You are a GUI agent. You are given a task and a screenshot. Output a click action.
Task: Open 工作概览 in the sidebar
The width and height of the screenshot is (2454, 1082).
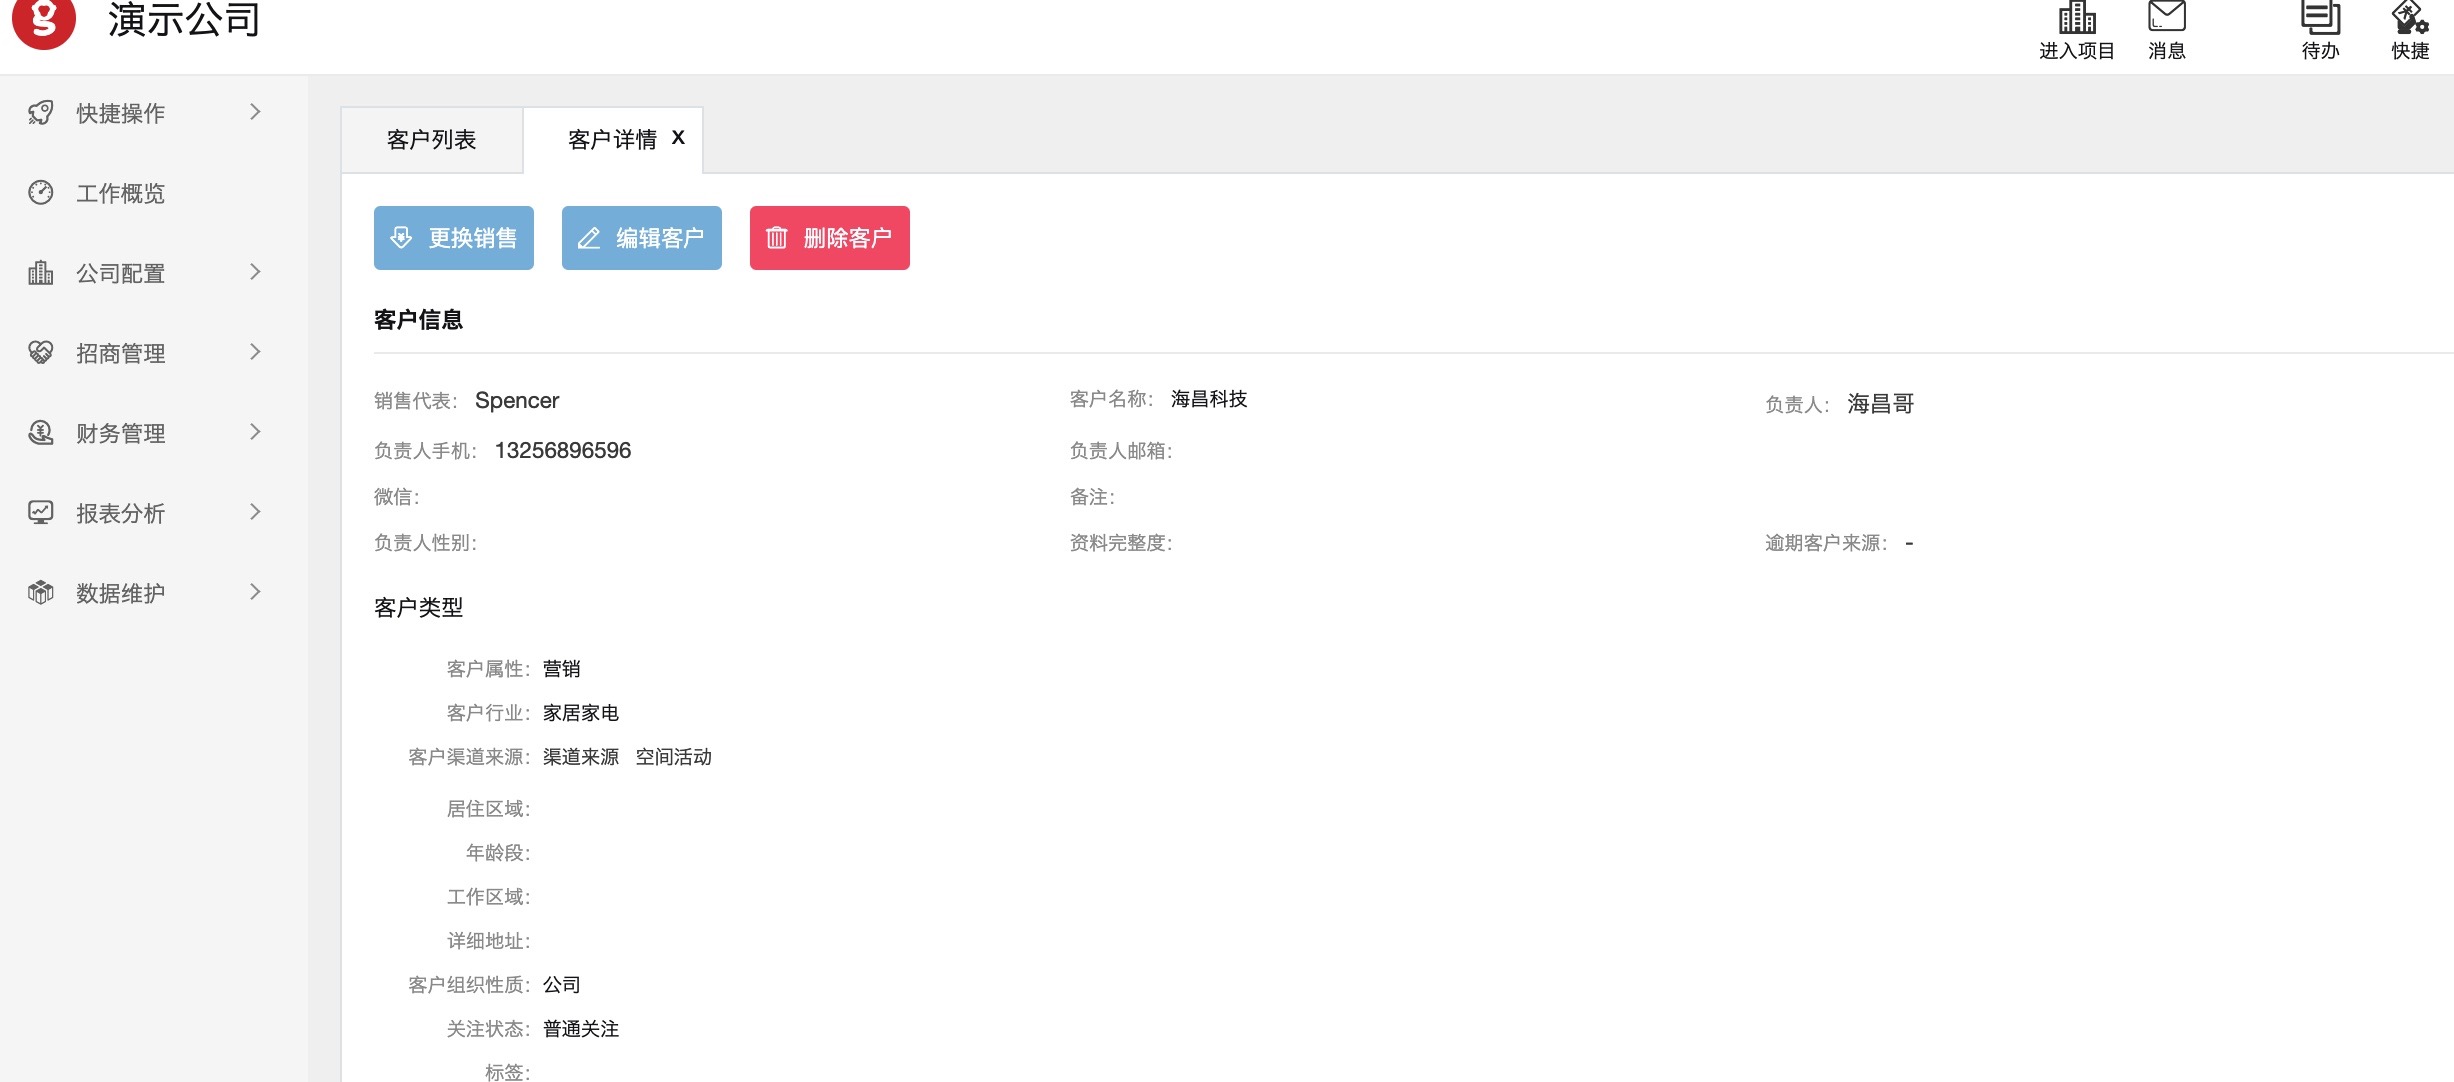(x=121, y=193)
